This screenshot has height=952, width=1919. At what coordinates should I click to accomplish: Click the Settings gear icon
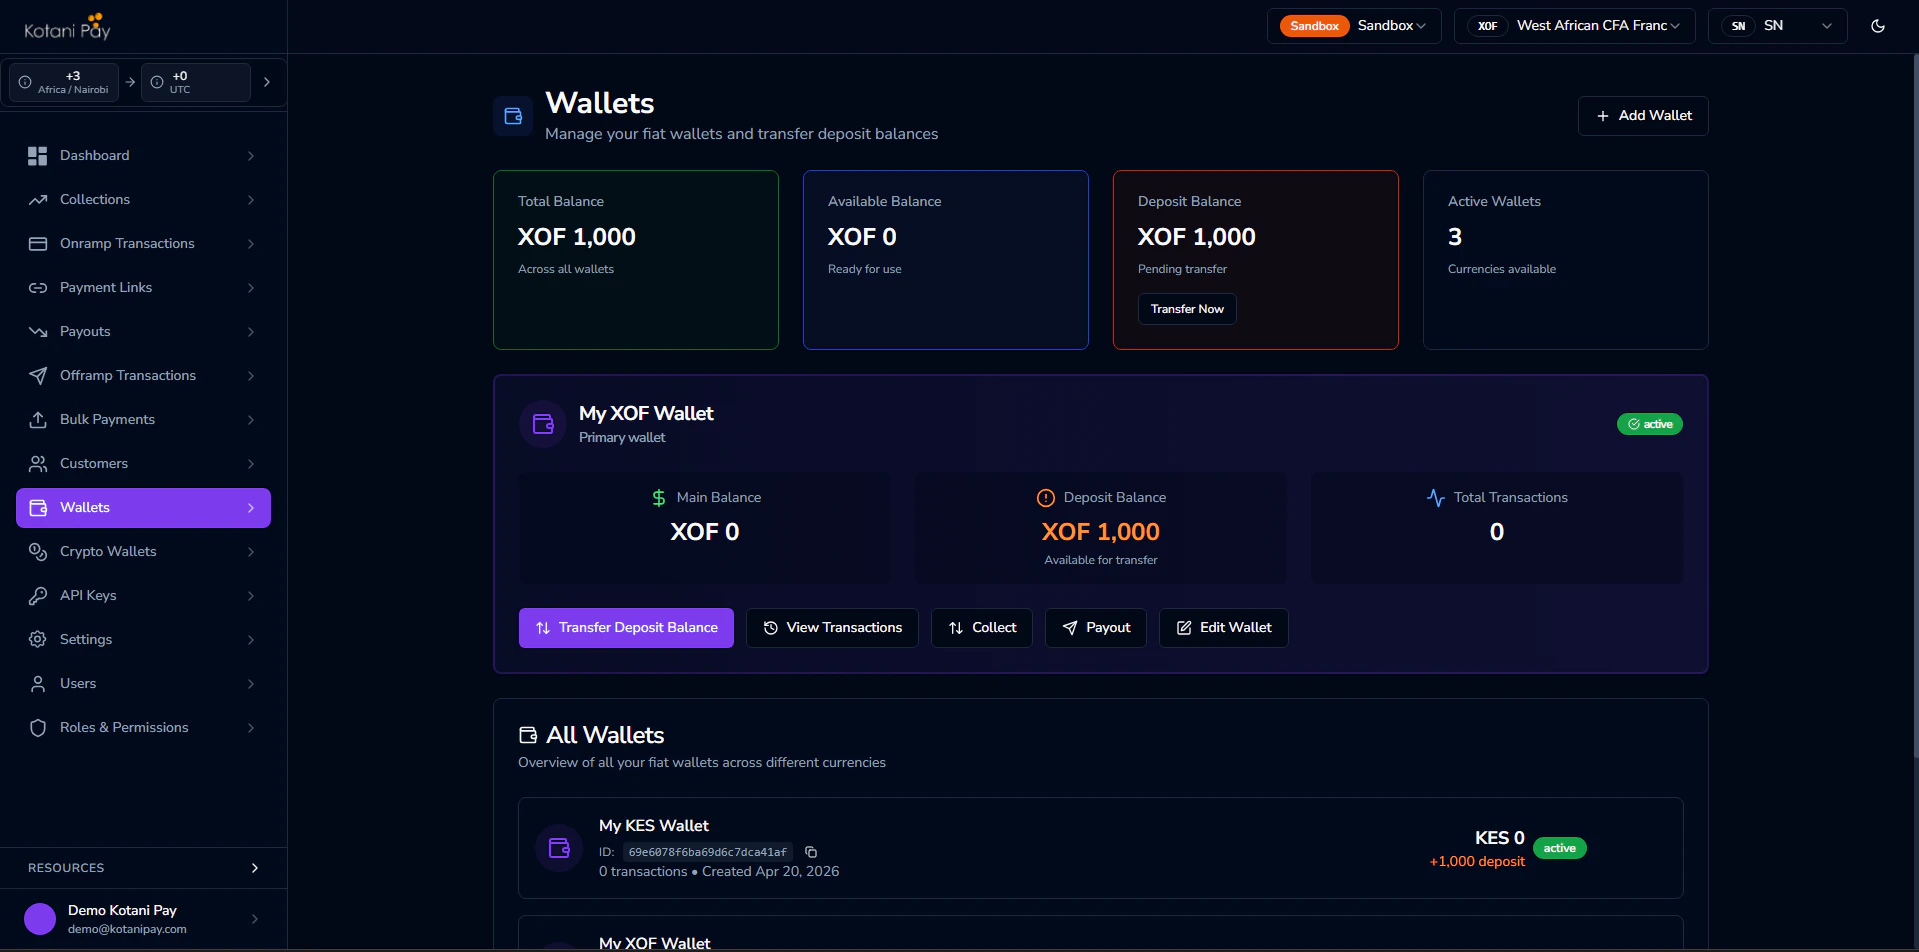tap(37, 639)
